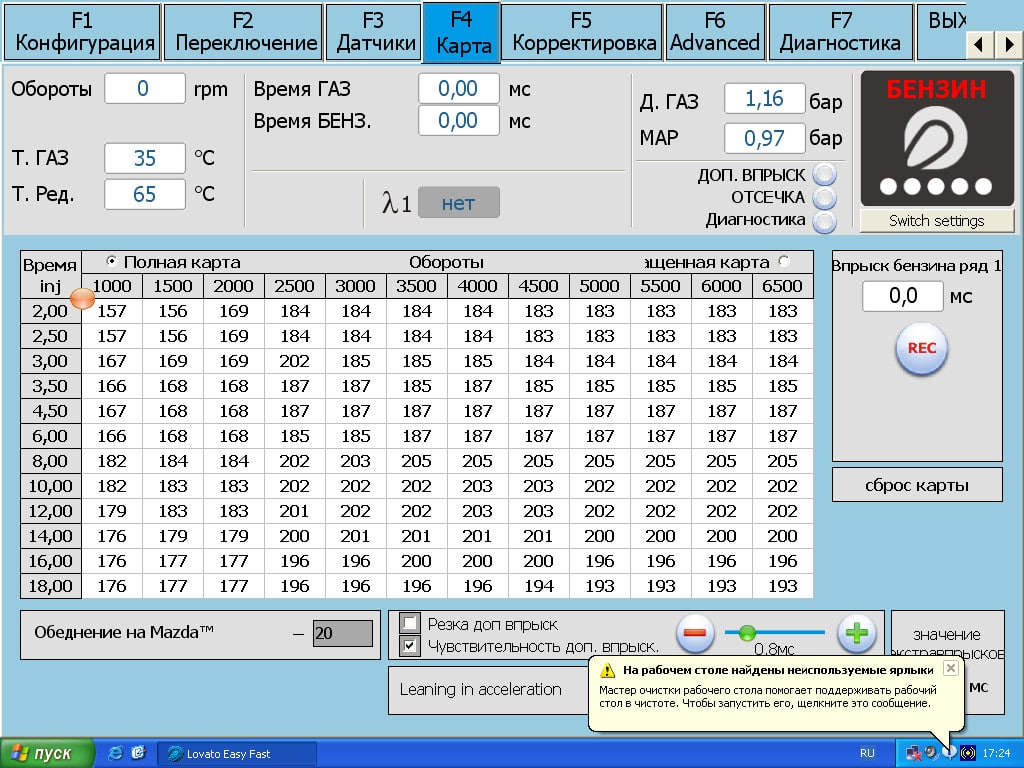Click the Д. ГАЗ pressure field
The width and height of the screenshot is (1024, 768).
tap(764, 99)
